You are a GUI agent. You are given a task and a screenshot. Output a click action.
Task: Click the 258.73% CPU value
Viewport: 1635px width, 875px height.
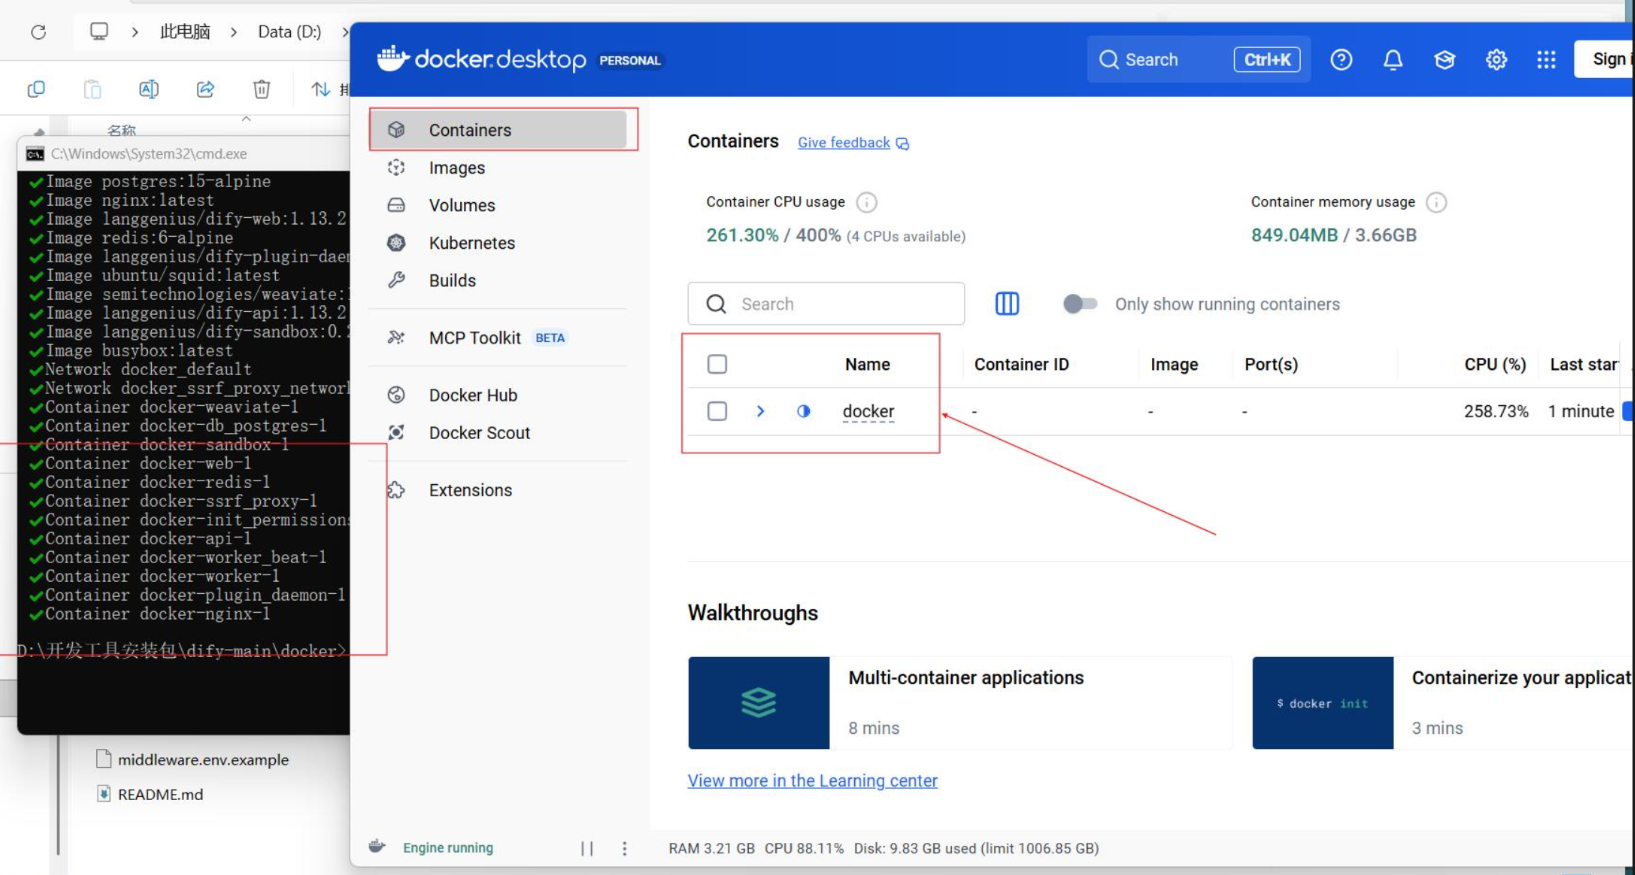click(x=1496, y=411)
